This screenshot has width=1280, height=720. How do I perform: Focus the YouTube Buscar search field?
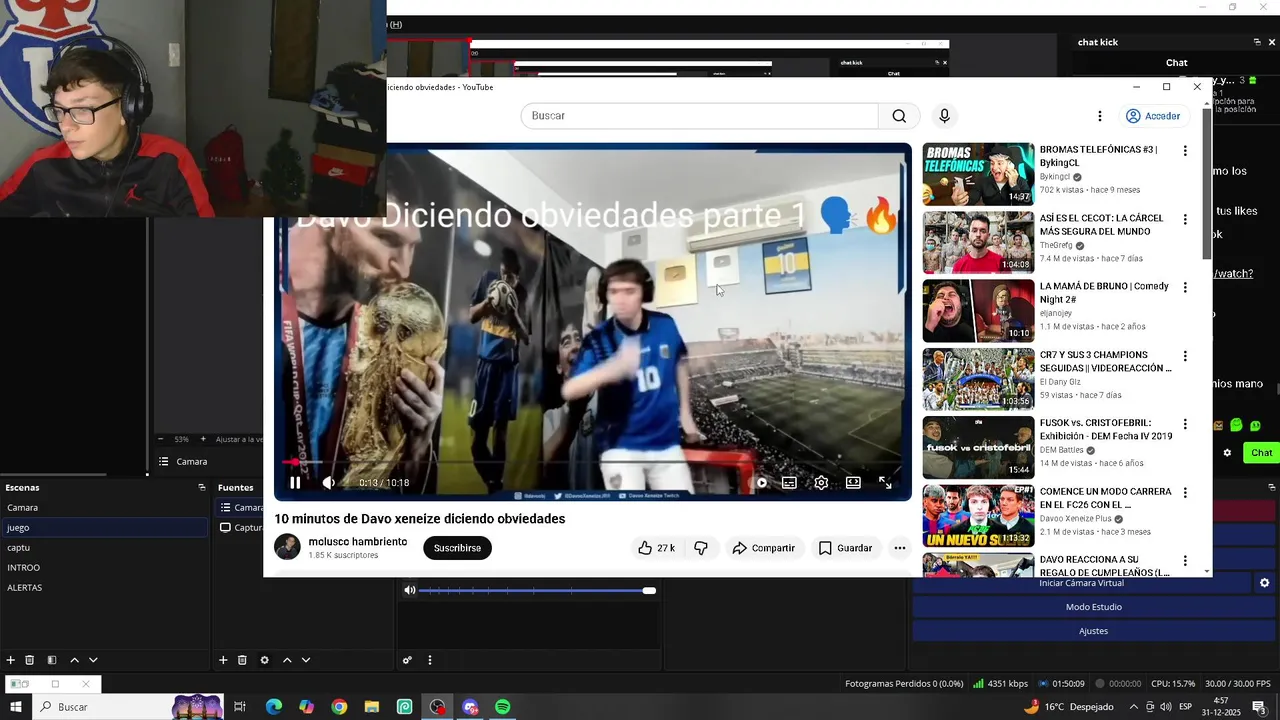[x=700, y=116]
